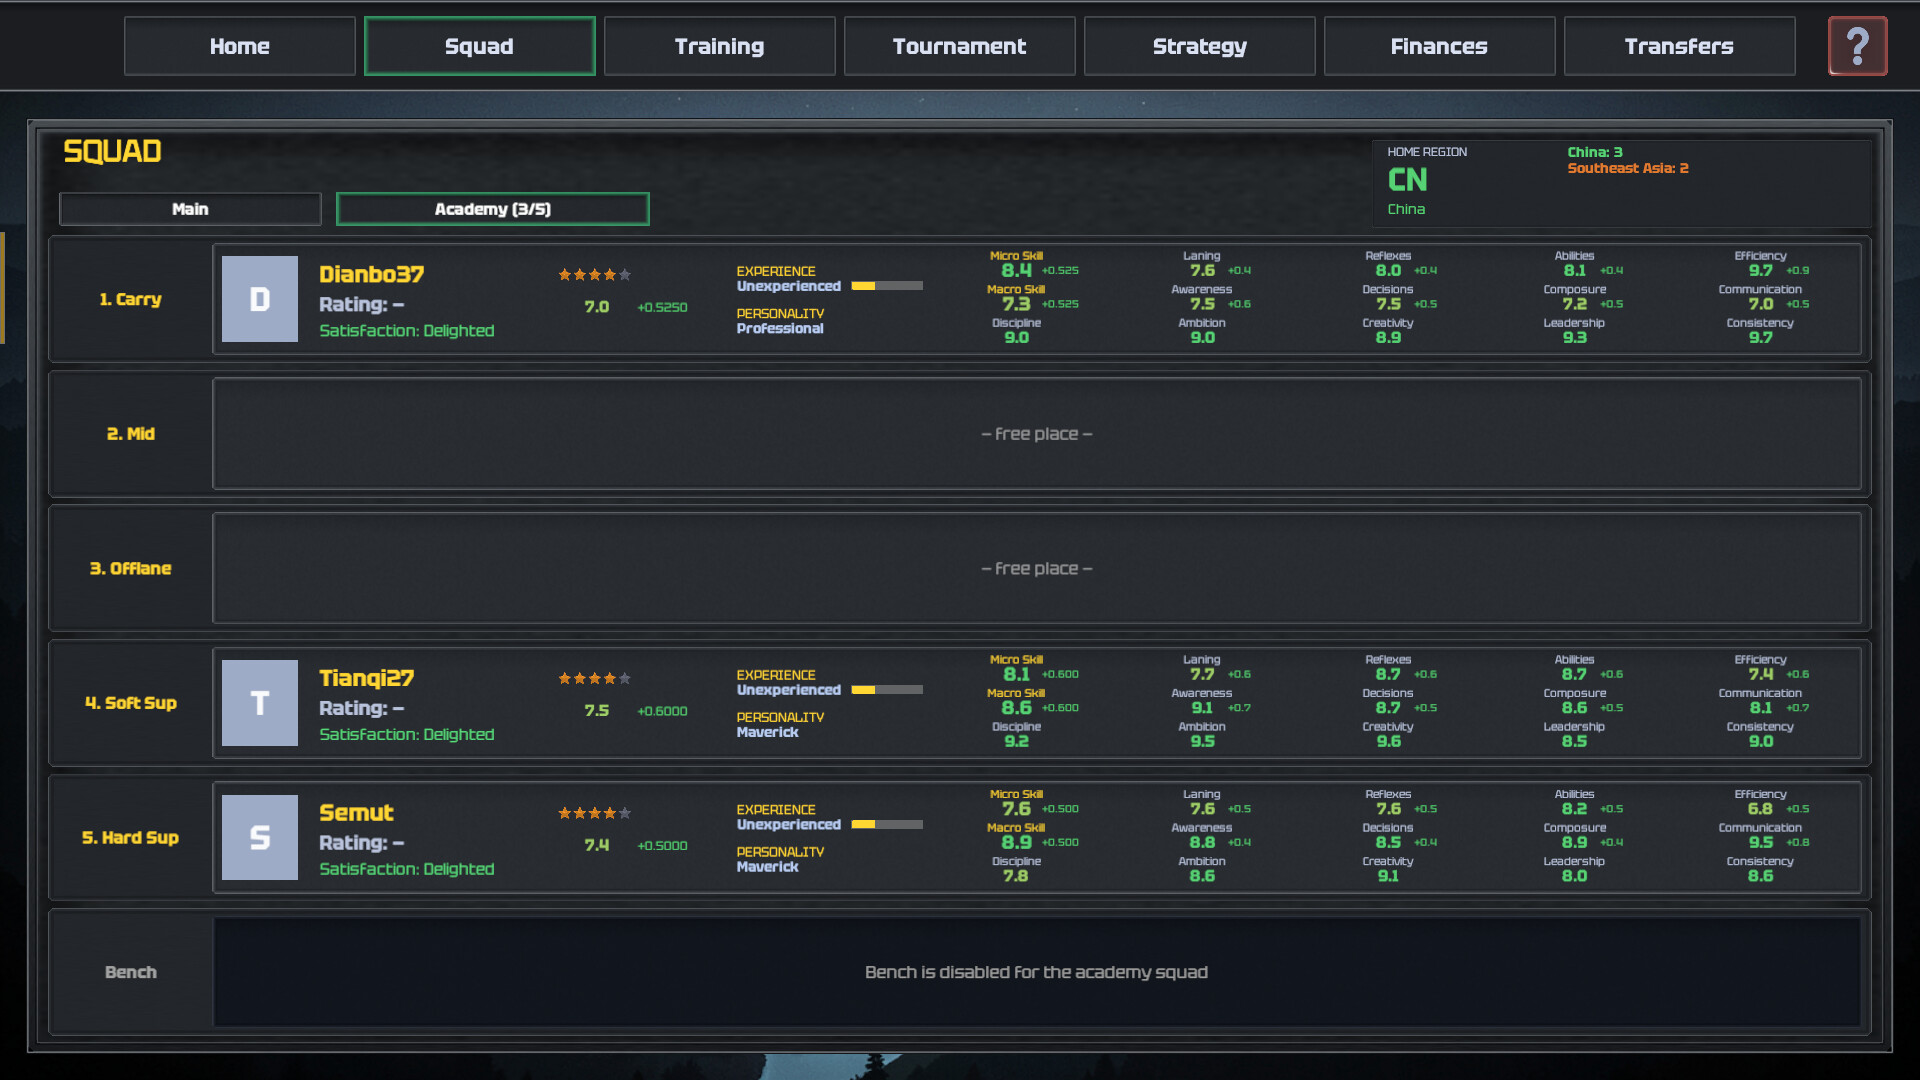
Task: Click Semut's star rating
Action: point(594,813)
